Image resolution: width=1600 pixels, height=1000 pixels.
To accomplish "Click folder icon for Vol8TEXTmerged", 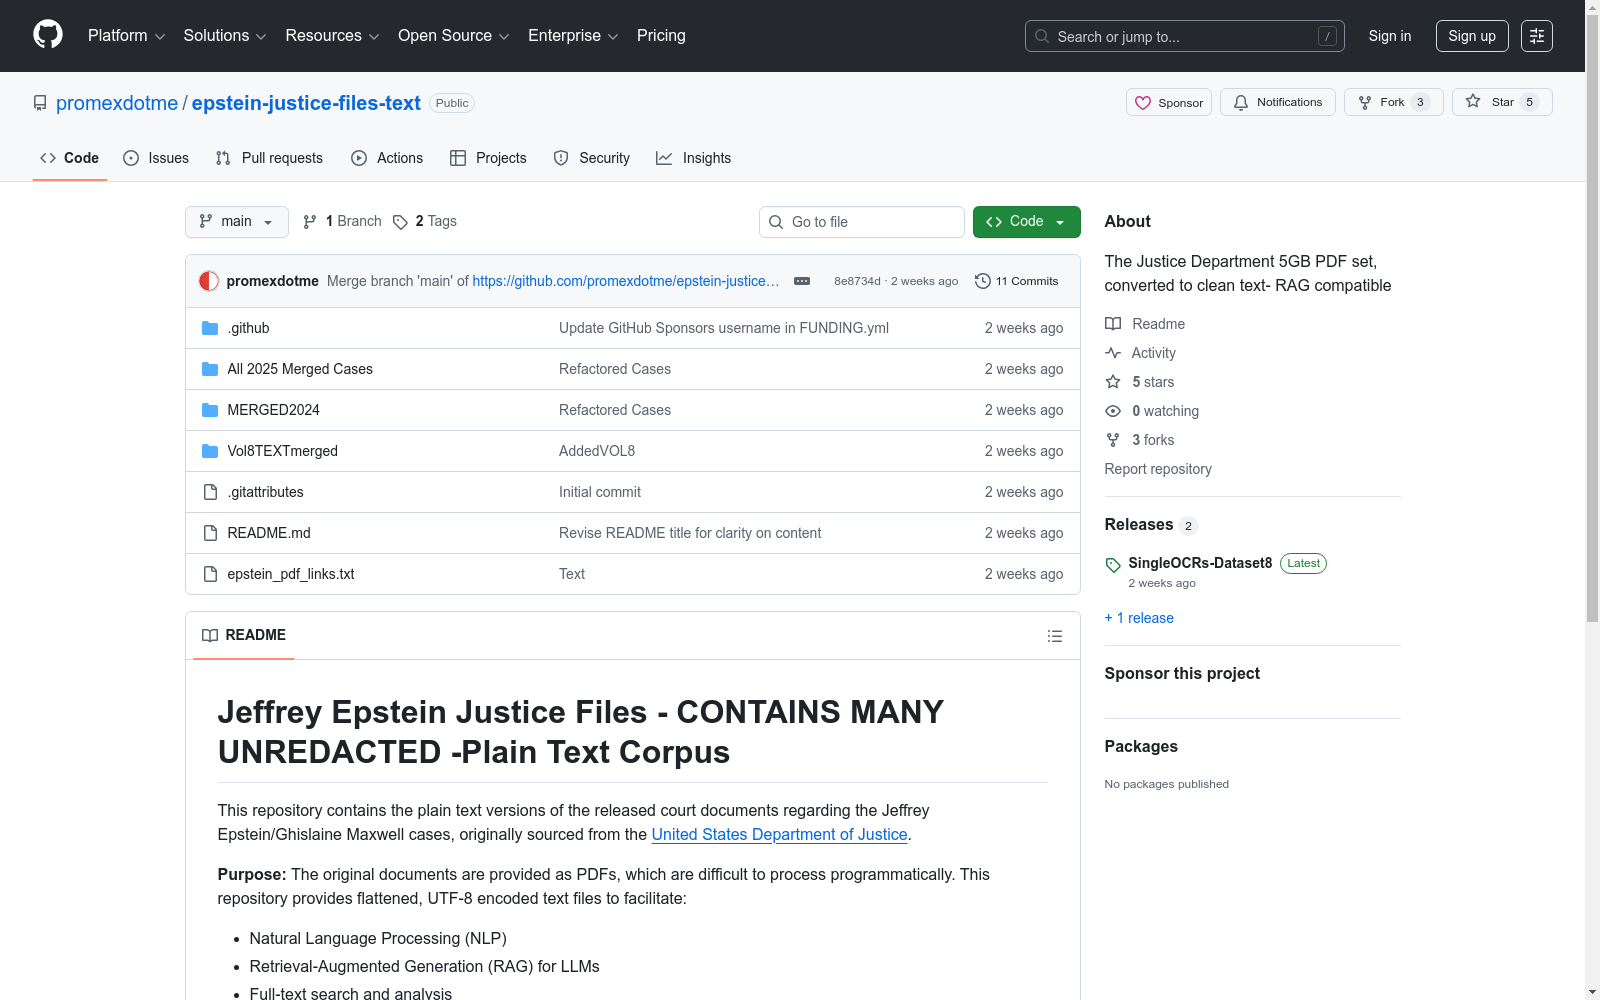I will [210, 451].
